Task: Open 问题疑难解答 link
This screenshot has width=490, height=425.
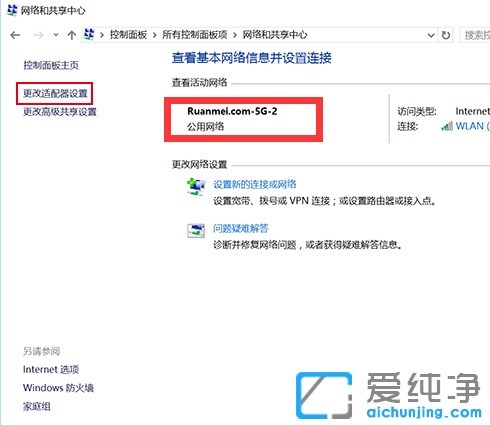Action: tap(241, 228)
